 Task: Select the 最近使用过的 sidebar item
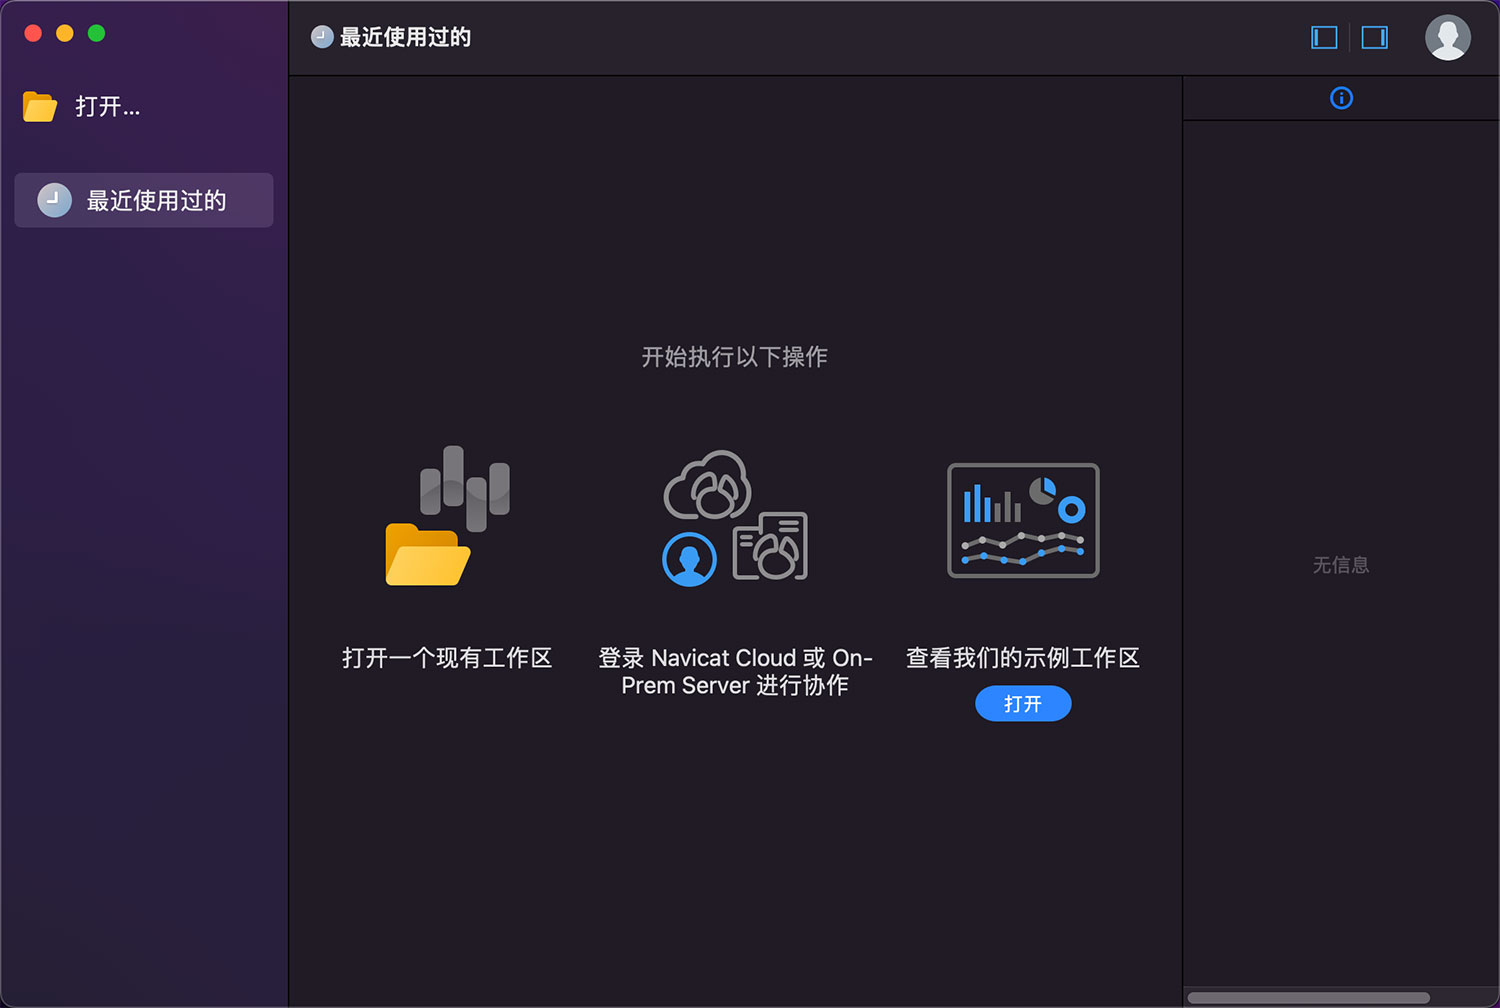[155, 201]
